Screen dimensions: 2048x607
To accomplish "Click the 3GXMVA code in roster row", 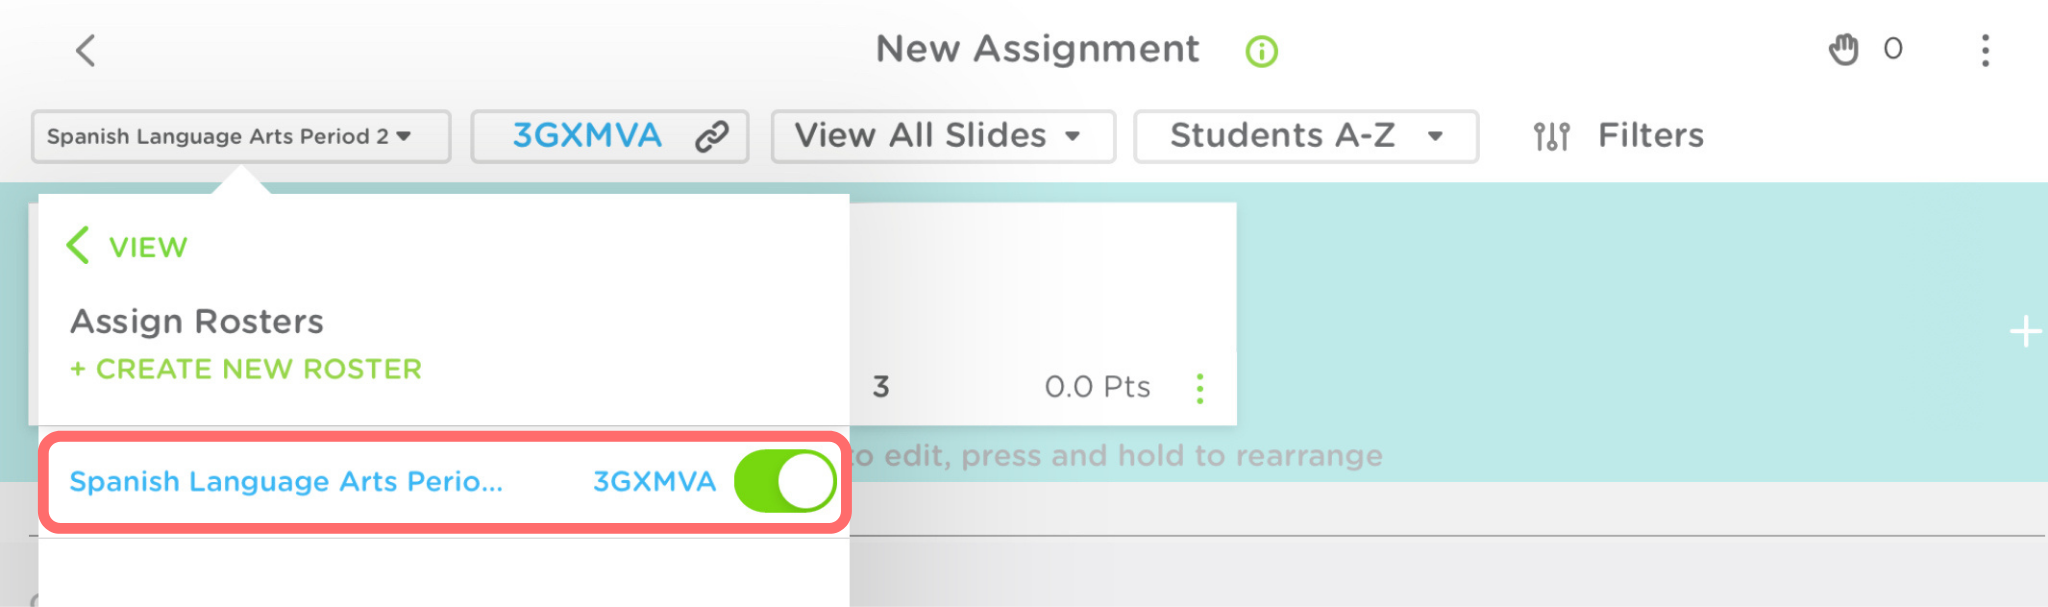I will [654, 482].
